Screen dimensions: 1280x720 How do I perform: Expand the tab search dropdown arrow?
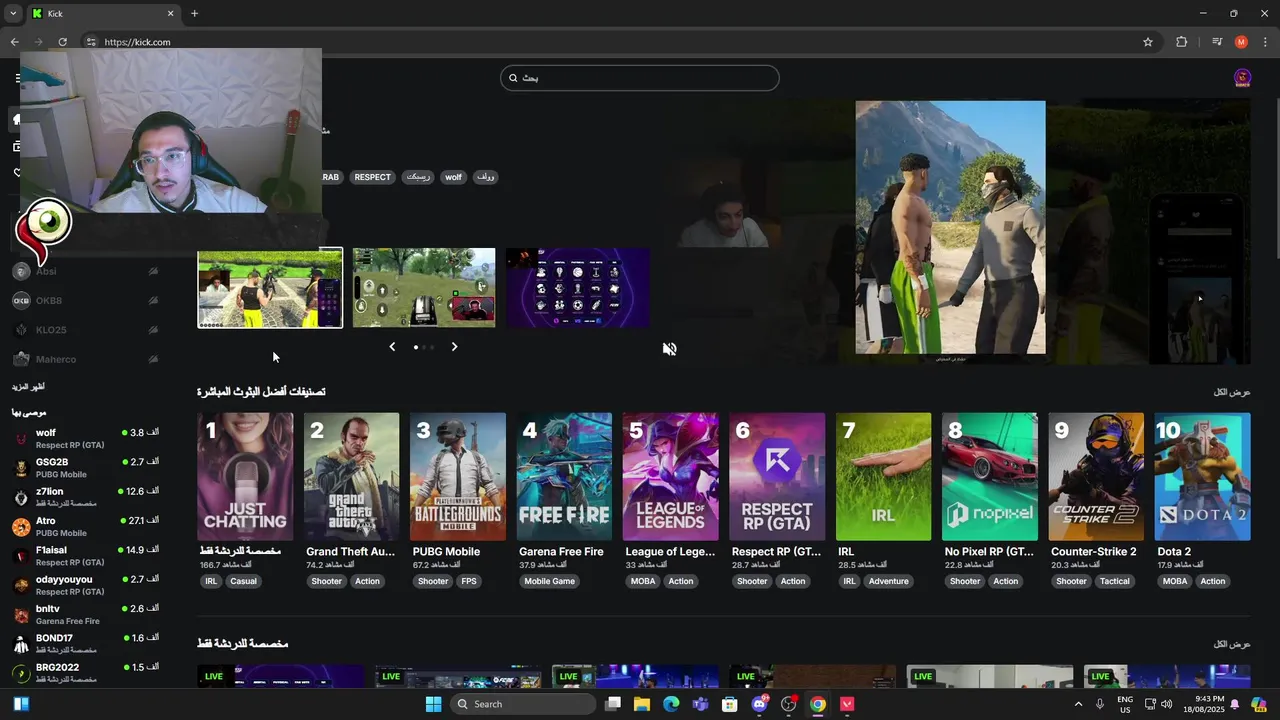[x=13, y=14]
